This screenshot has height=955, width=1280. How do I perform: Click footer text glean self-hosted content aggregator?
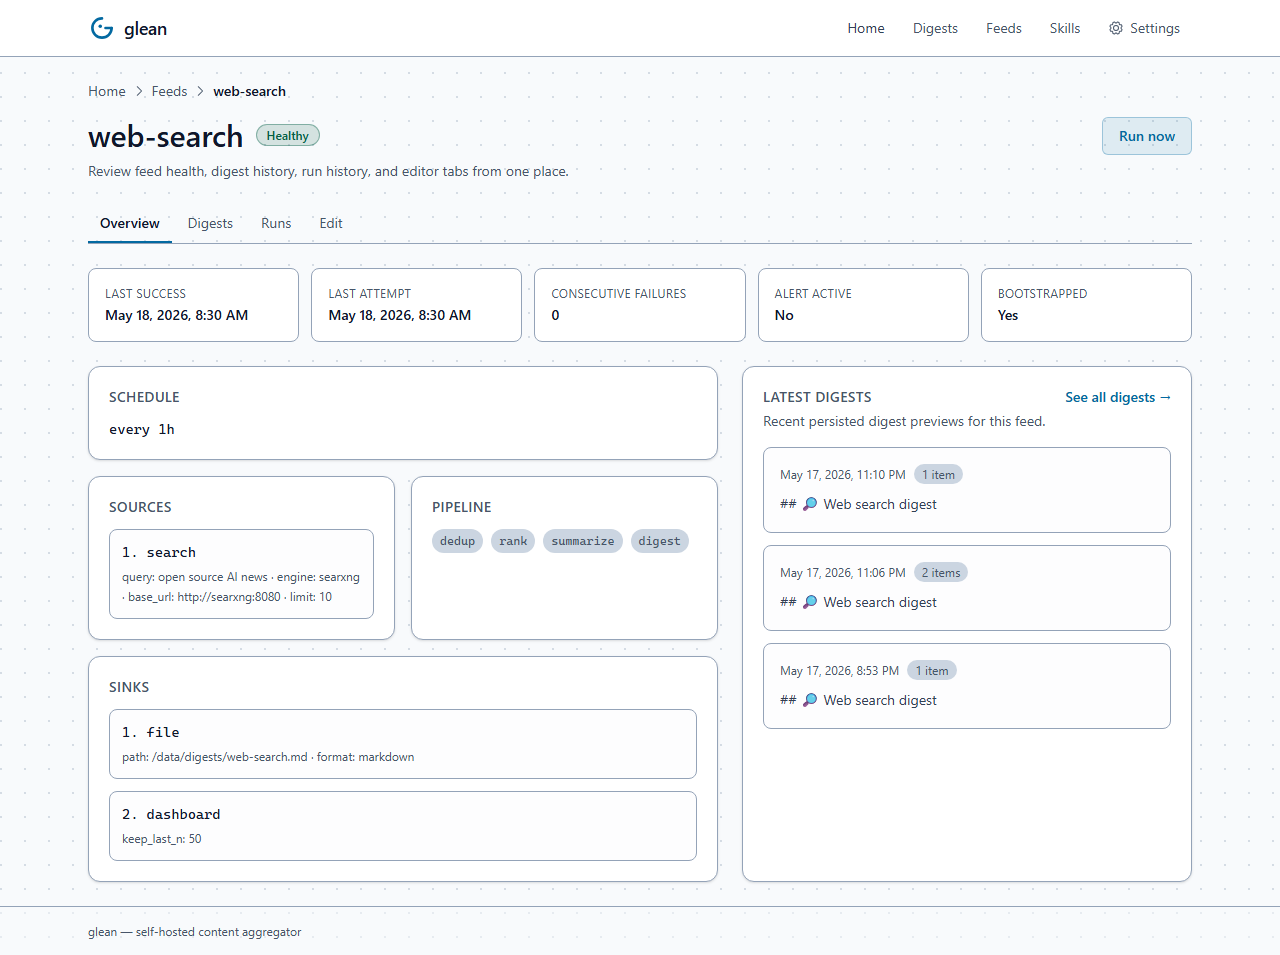[x=195, y=932]
